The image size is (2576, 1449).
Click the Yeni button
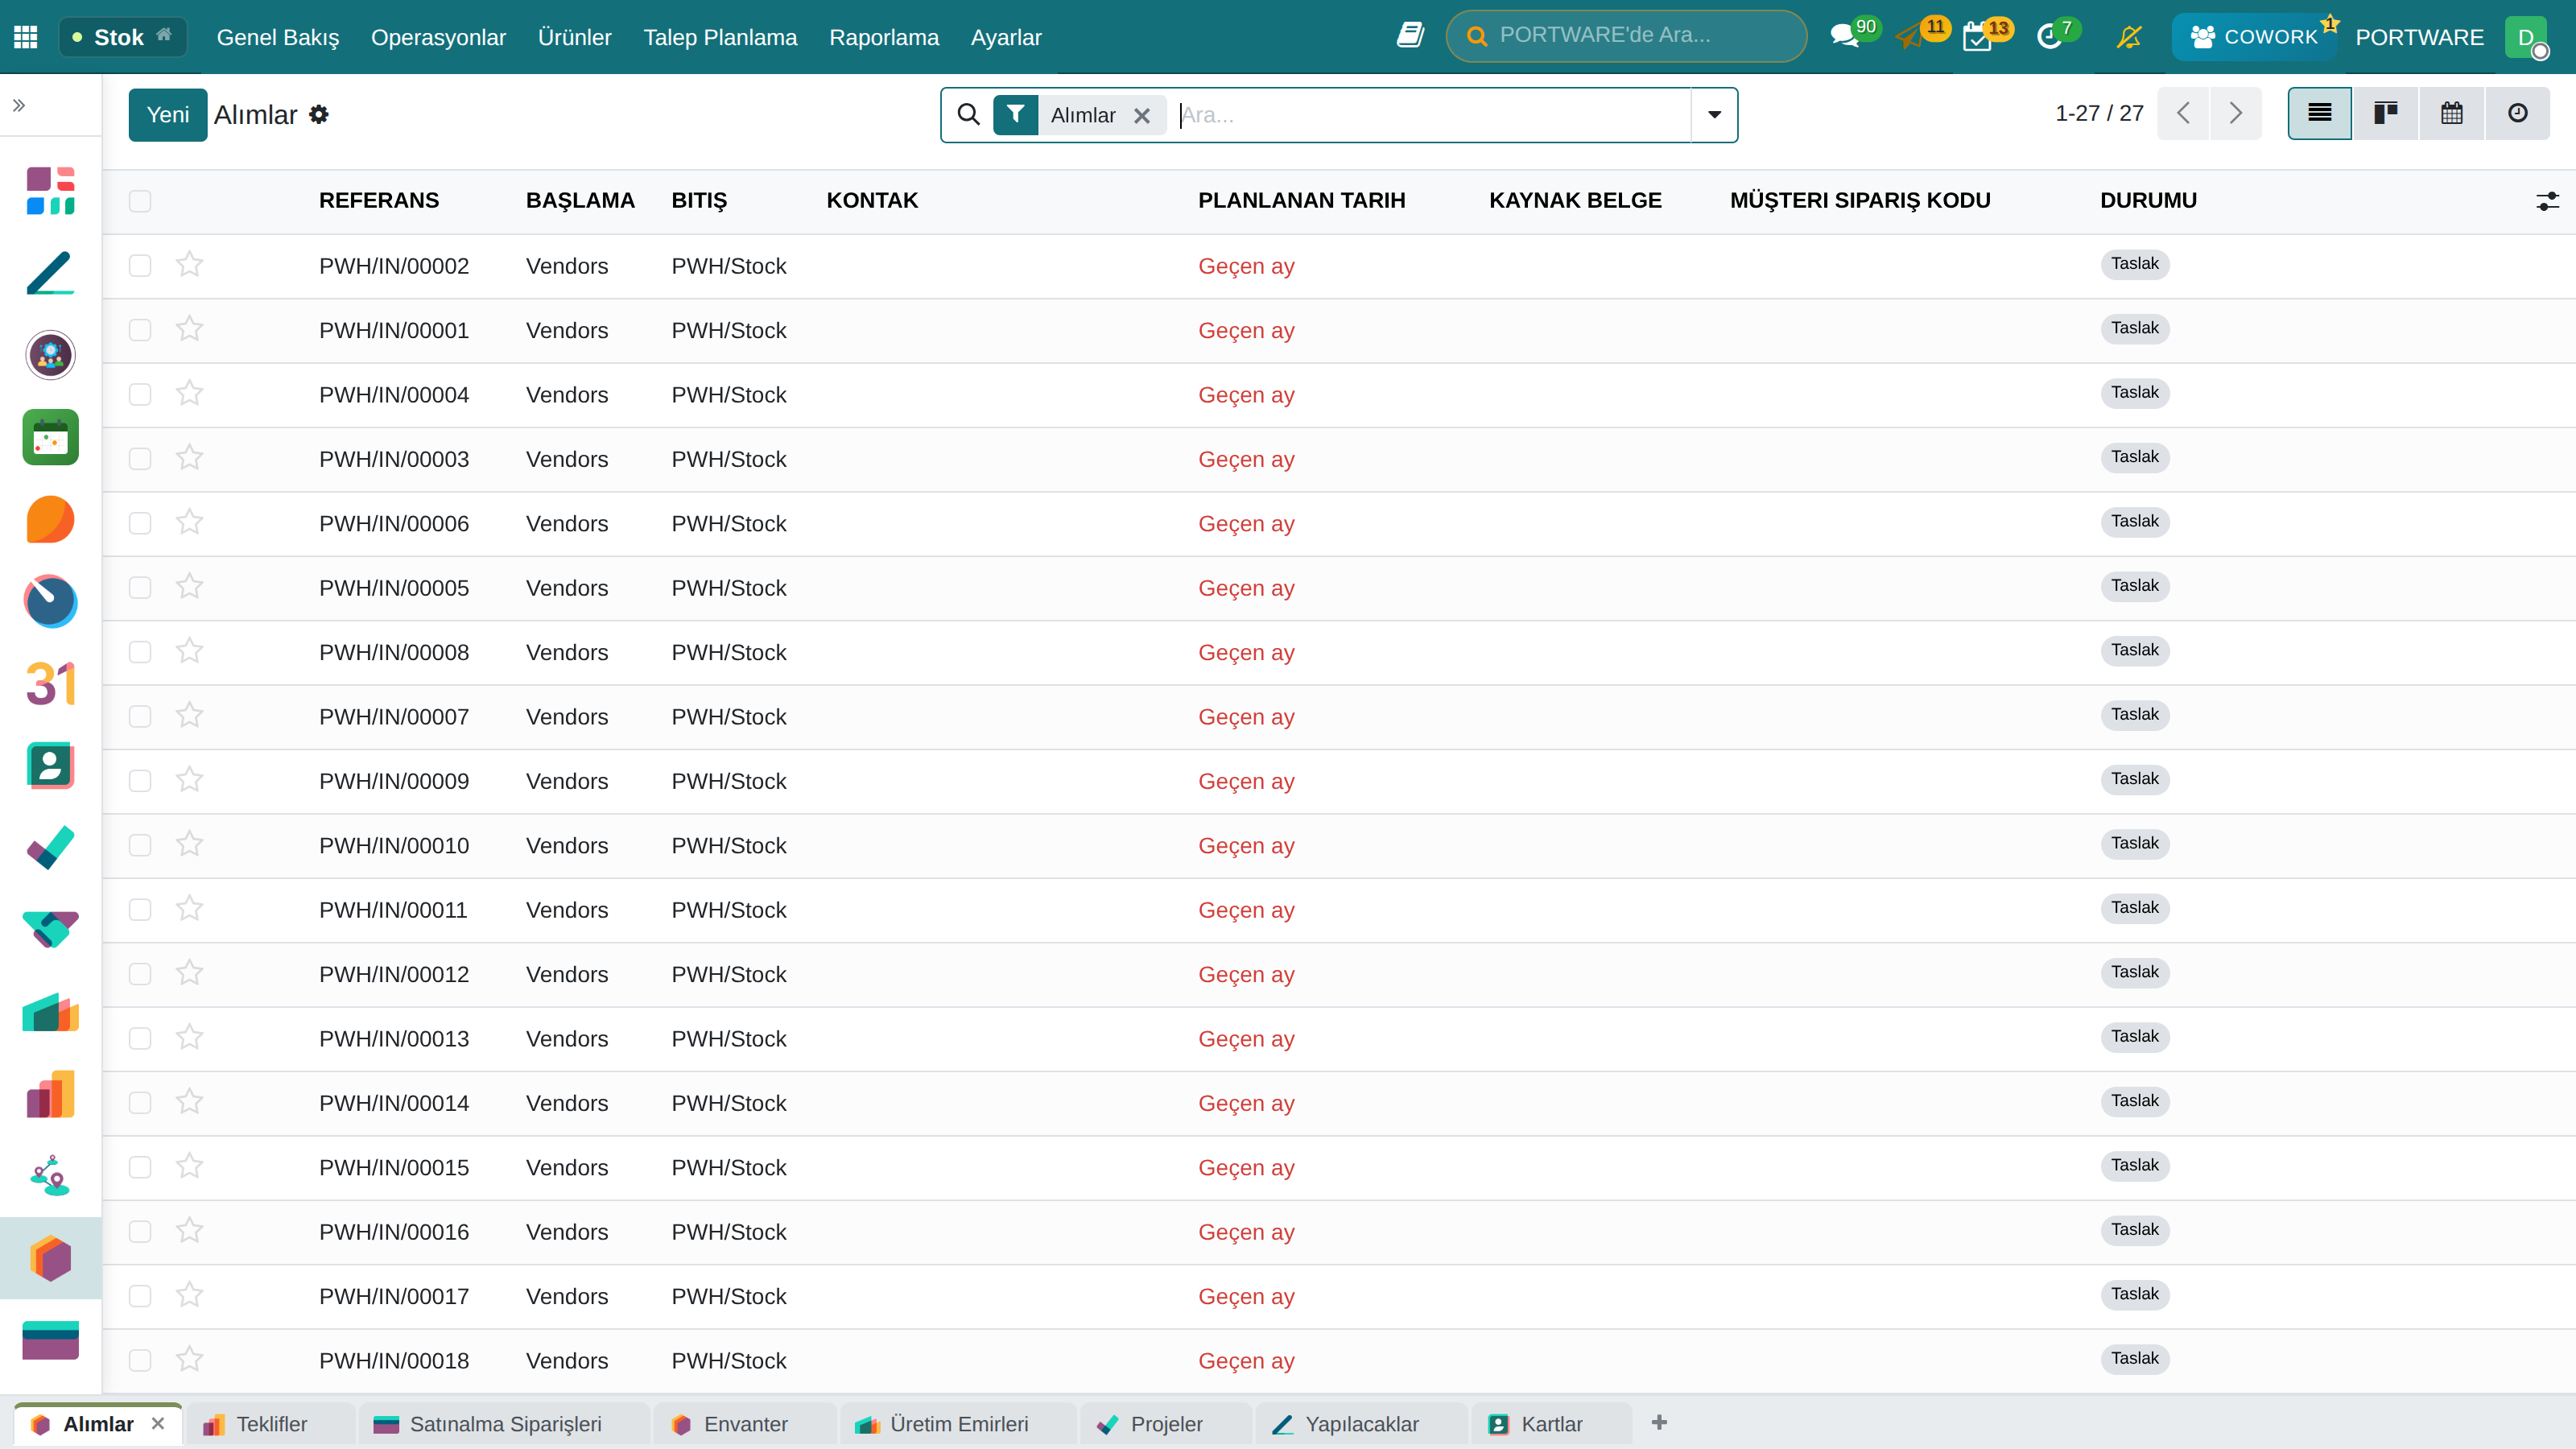[x=168, y=115]
